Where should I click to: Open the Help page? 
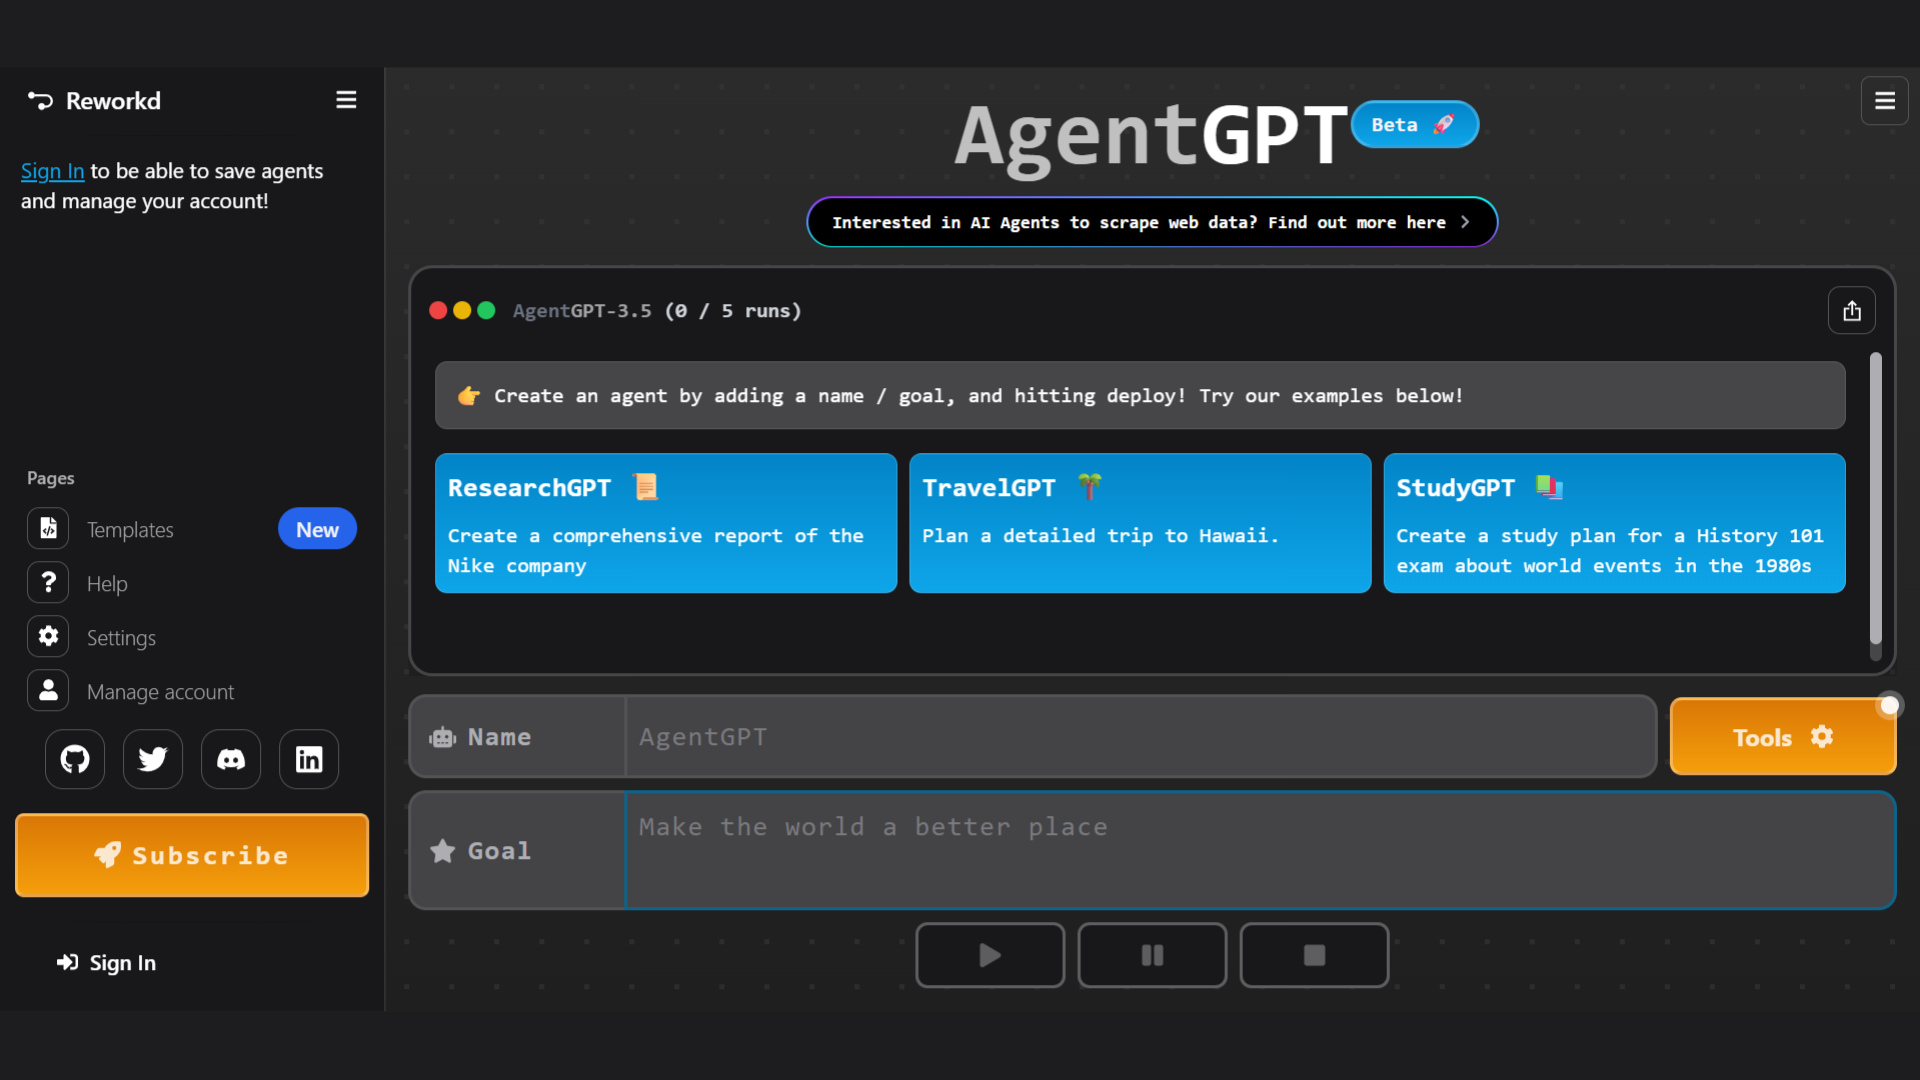coord(107,584)
